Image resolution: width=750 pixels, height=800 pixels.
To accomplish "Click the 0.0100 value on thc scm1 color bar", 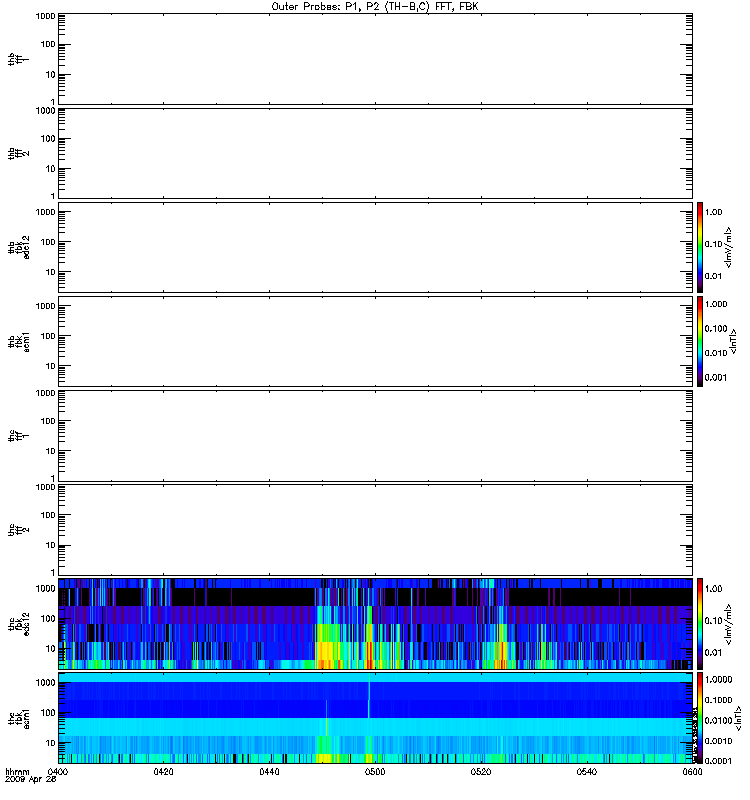I will [718, 720].
